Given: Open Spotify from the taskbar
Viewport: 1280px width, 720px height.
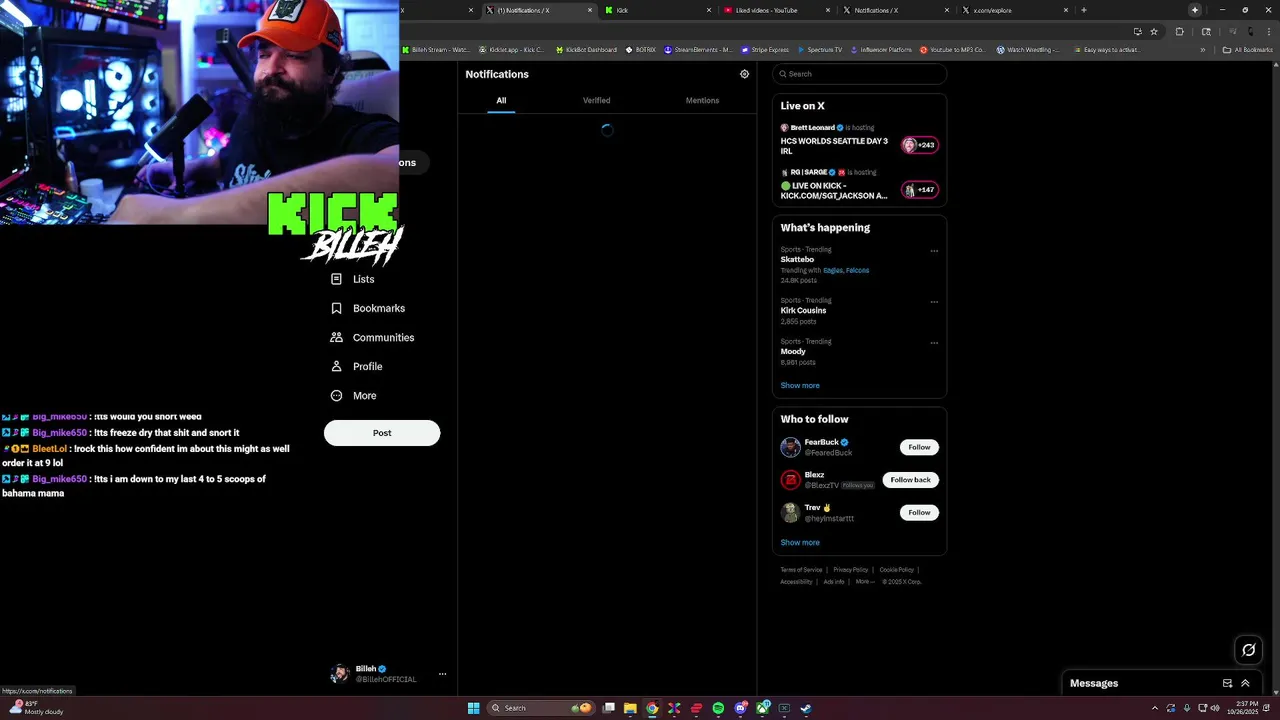Looking at the screenshot, I should coord(718,708).
